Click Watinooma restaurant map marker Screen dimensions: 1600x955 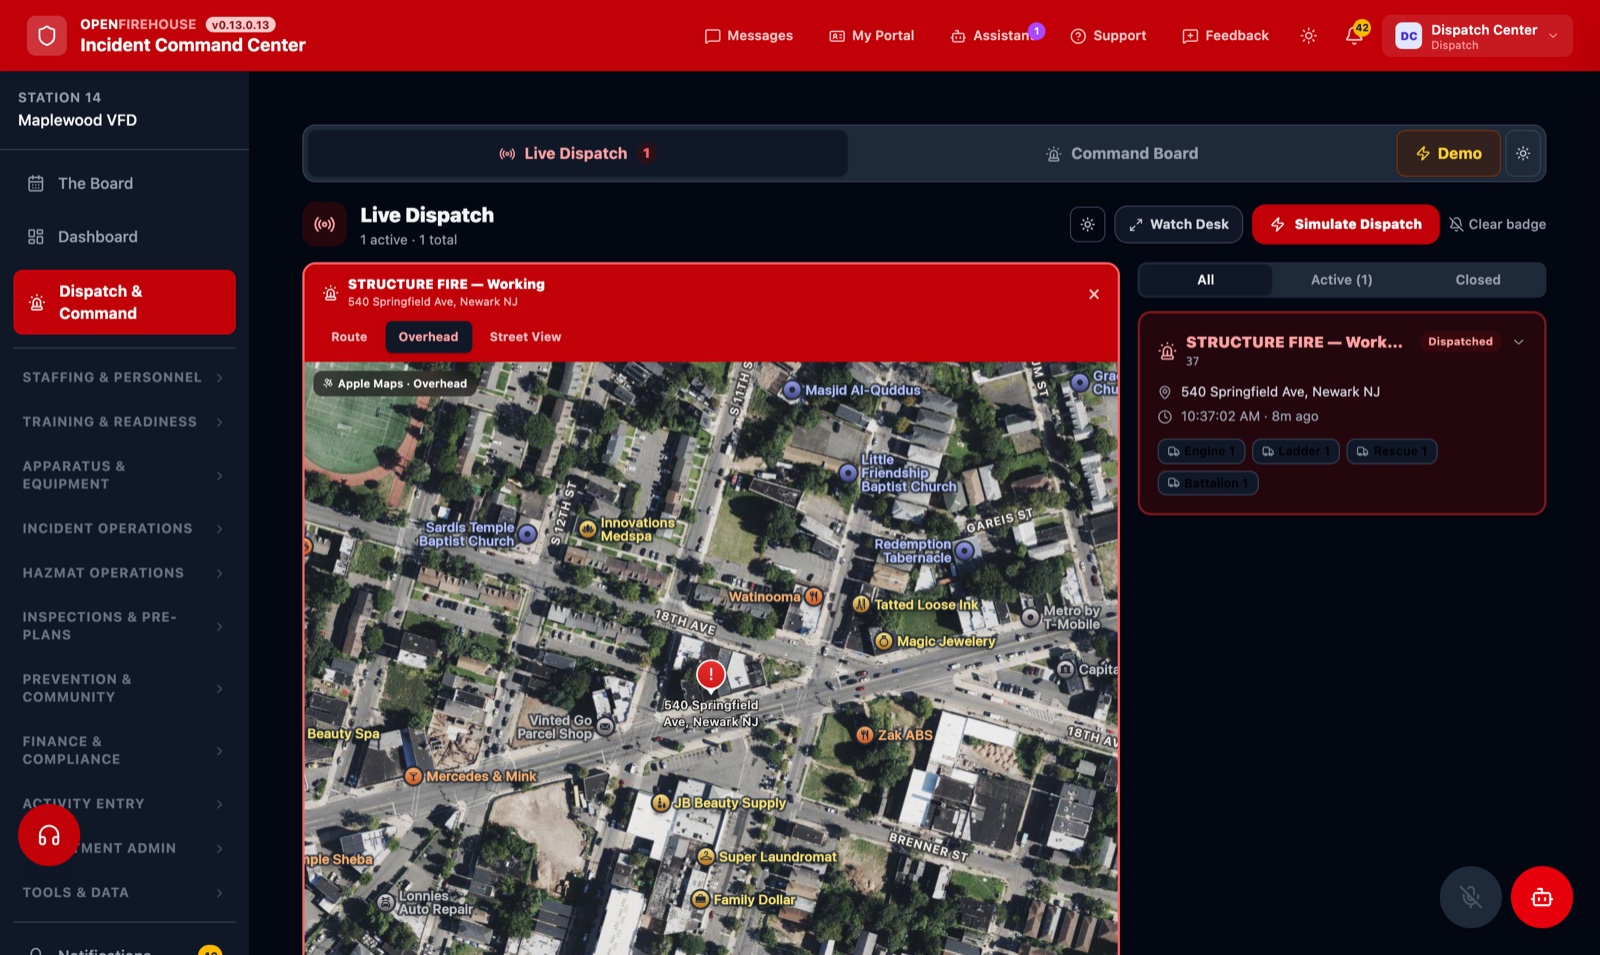point(814,597)
